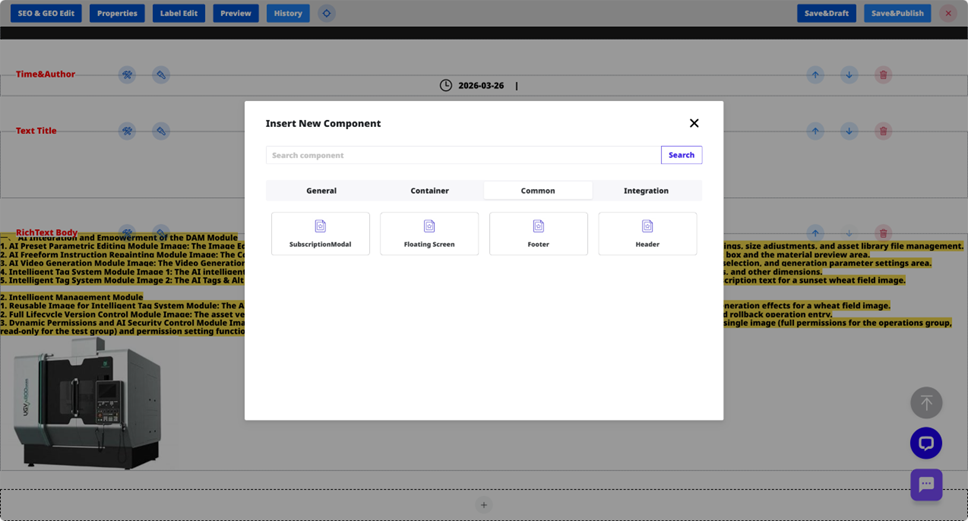Close the Insert New Component dialog
Viewport: 968px width, 521px height.
pyautogui.click(x=694, y=123)
